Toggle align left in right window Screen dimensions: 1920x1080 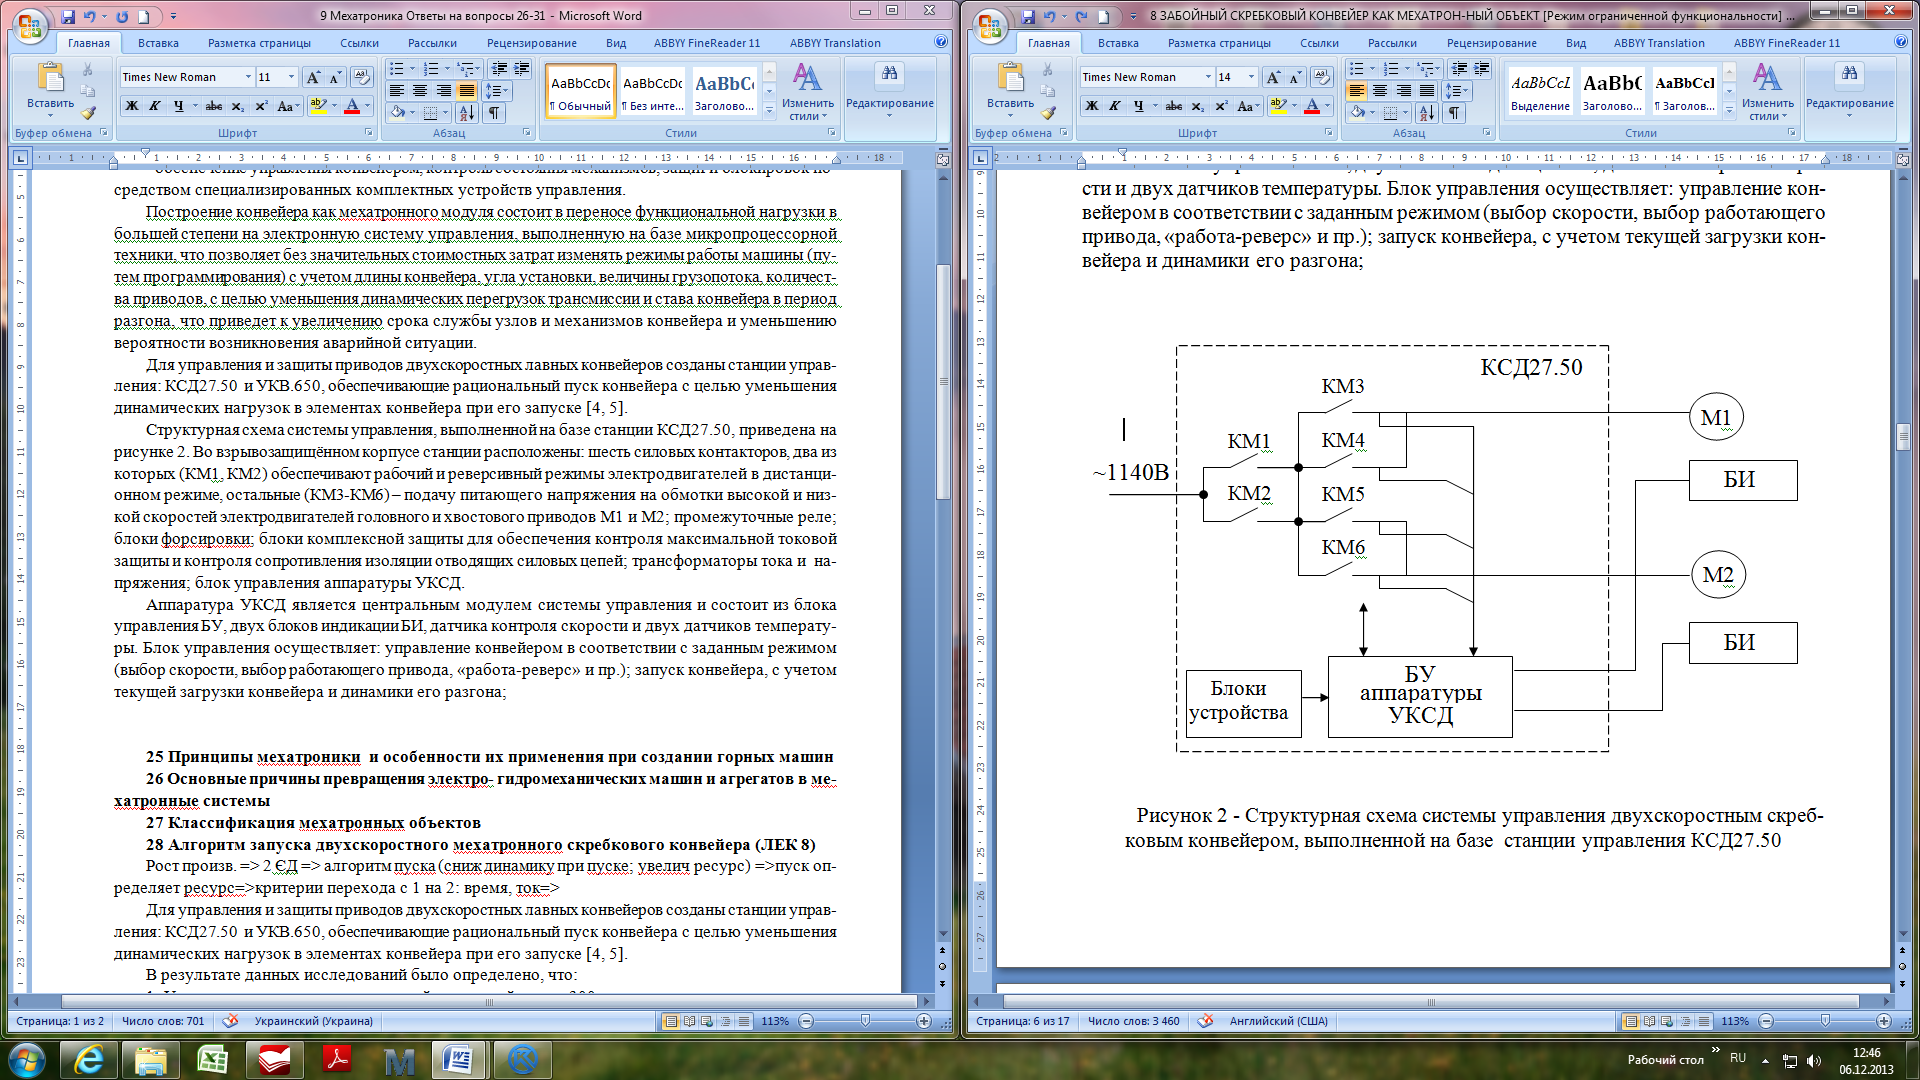pos(1356,91)
